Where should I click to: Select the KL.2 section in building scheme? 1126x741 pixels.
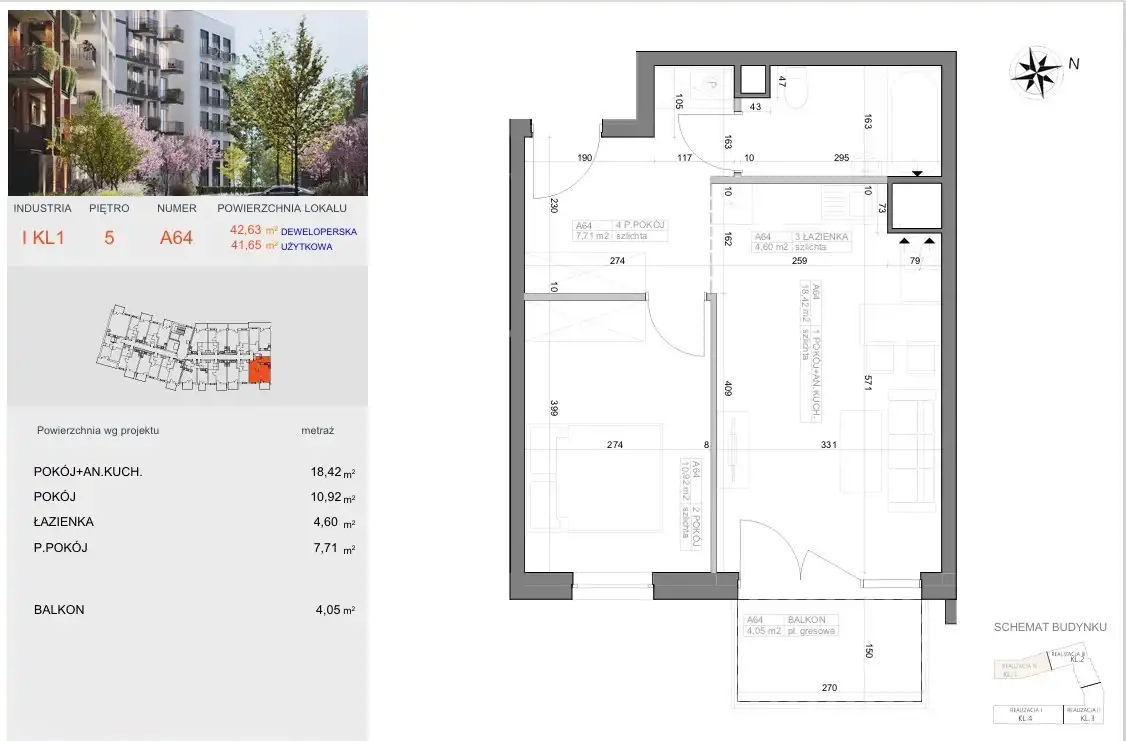point(1070,658)
